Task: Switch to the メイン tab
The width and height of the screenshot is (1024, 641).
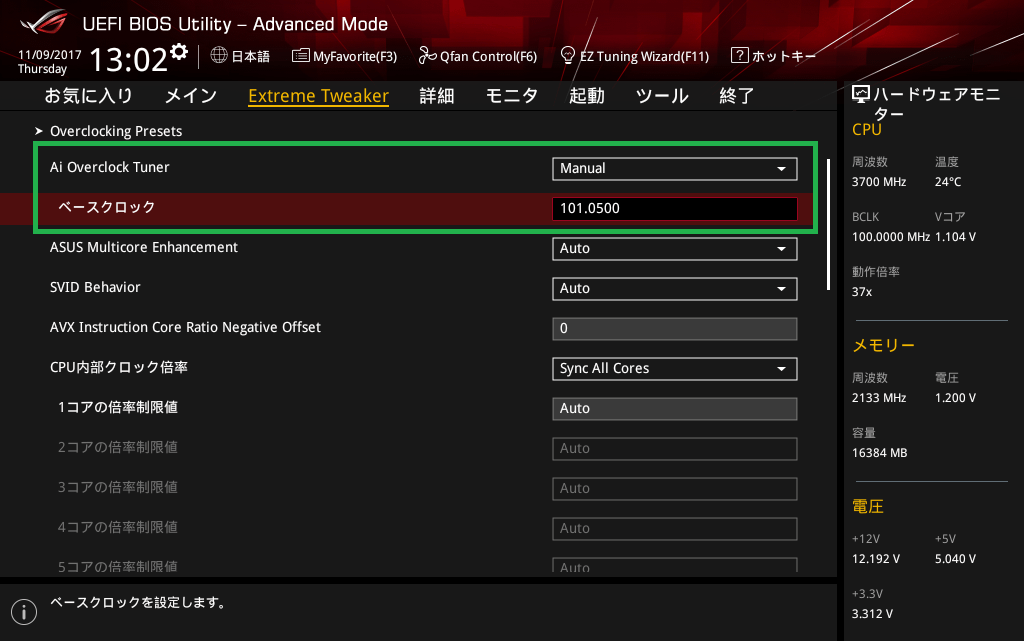Action: tap(191, 96)
